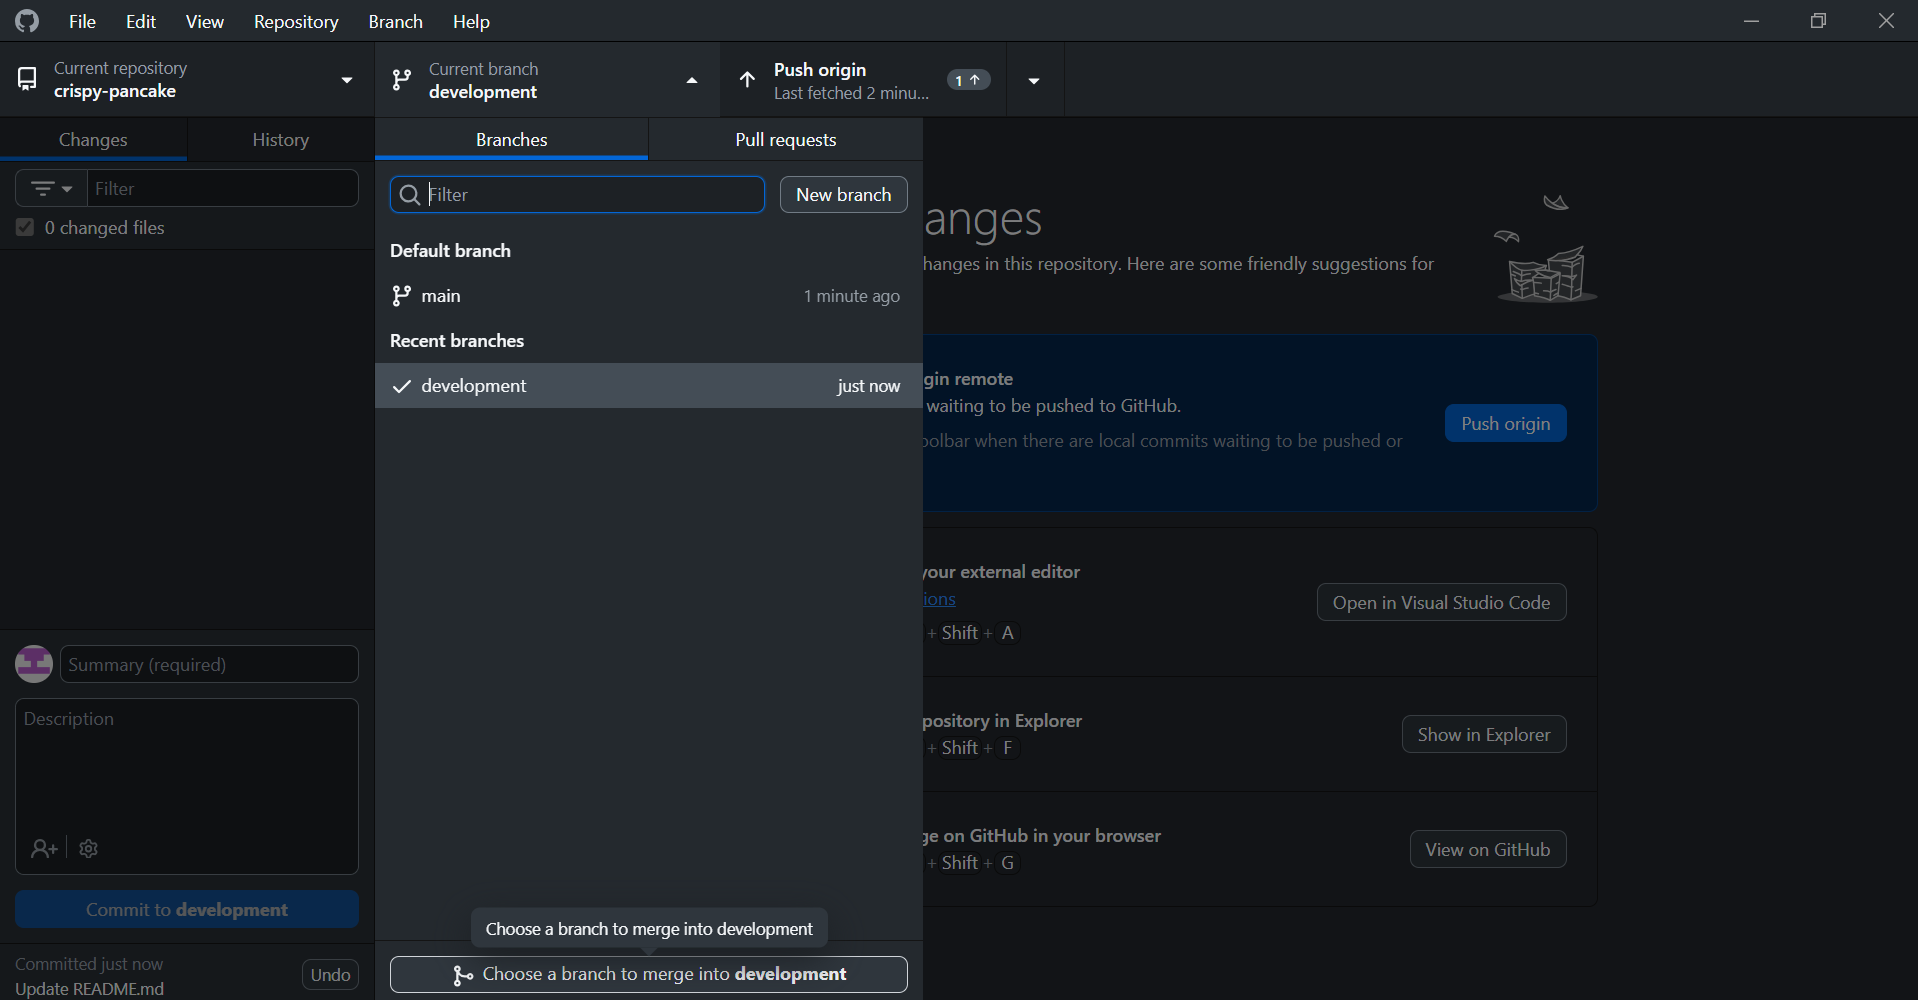Click the commit Description box
Image resolution: width=1918 pixels, height=1000 pixels.
pos(187,786)
